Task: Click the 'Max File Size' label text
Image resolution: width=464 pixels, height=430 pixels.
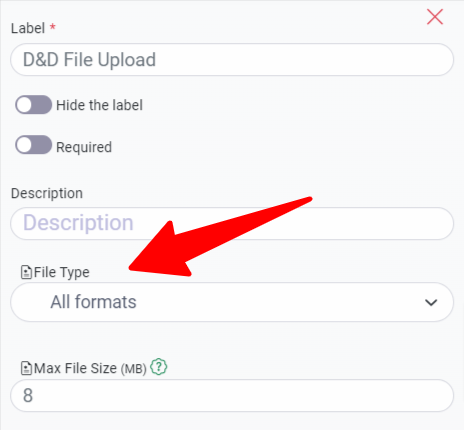Action: 75,368
